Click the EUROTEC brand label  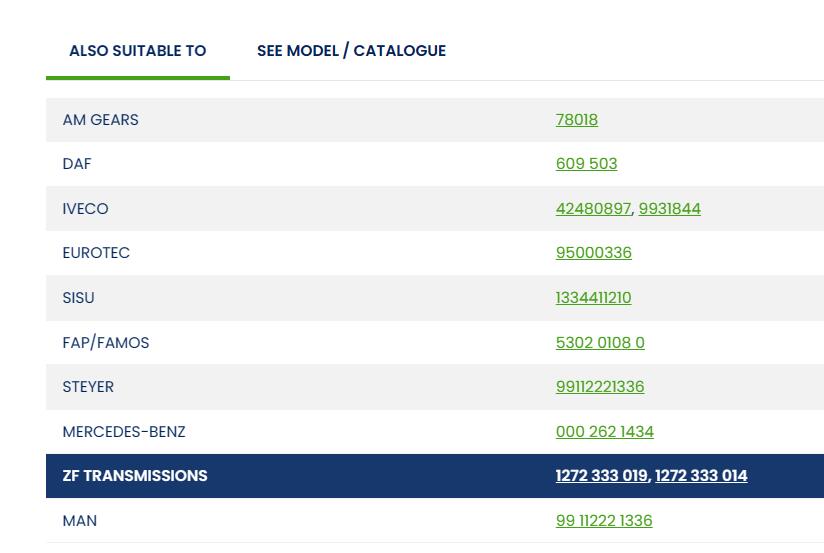tap(96, 253)
